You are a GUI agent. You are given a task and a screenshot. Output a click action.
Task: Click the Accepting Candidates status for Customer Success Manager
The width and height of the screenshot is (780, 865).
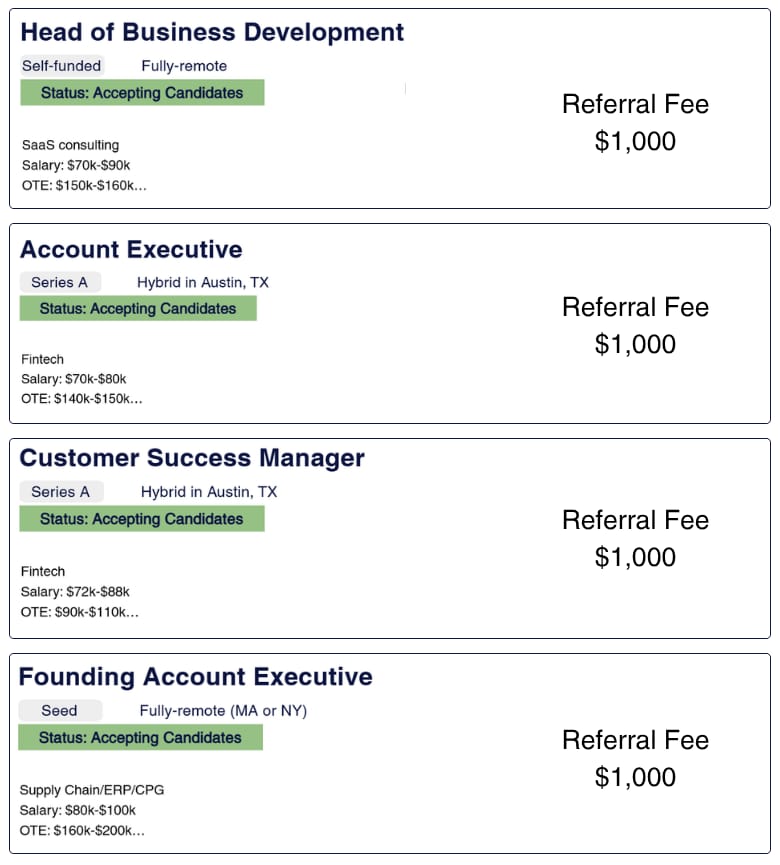(142, 519)
